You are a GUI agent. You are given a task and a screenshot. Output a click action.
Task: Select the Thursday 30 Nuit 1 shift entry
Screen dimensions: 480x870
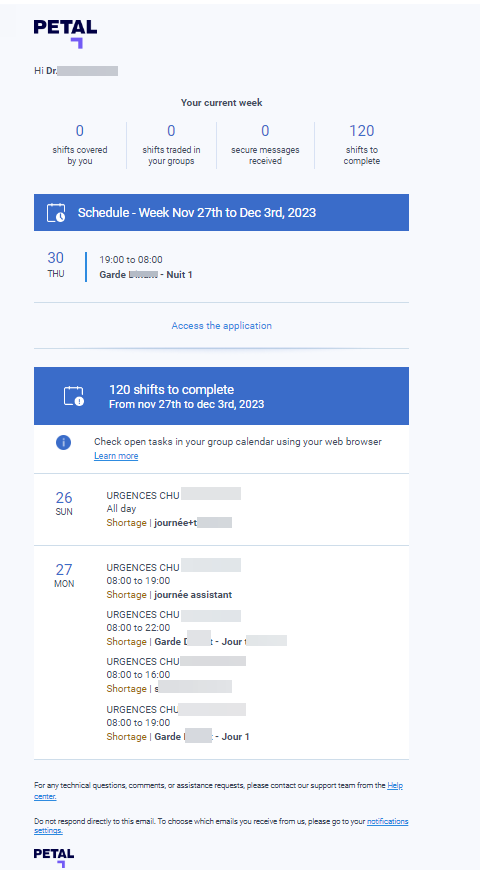tap(221, 266)
